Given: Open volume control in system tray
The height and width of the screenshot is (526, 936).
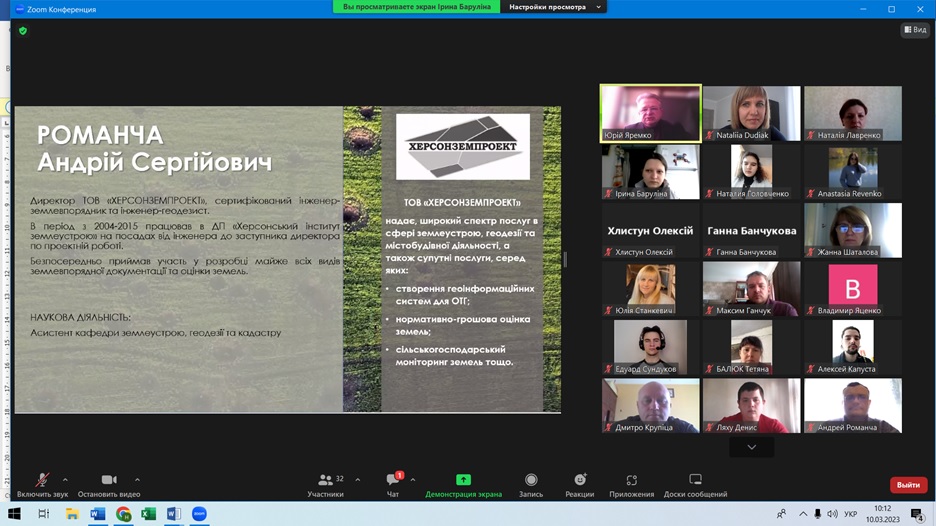Looking at the screenshot, I should 832,514.
